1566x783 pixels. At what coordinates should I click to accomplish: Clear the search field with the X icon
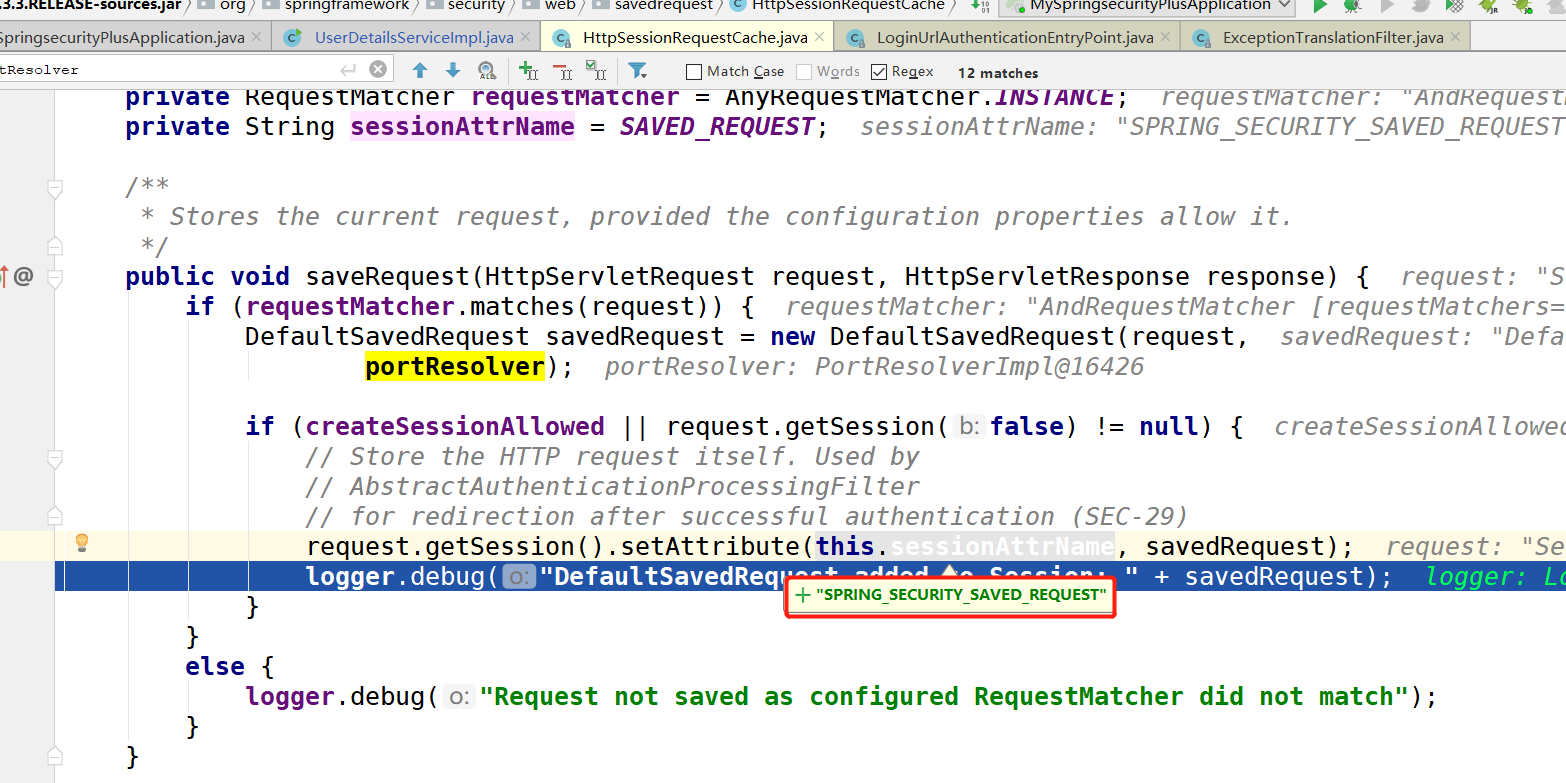(377, 69)
